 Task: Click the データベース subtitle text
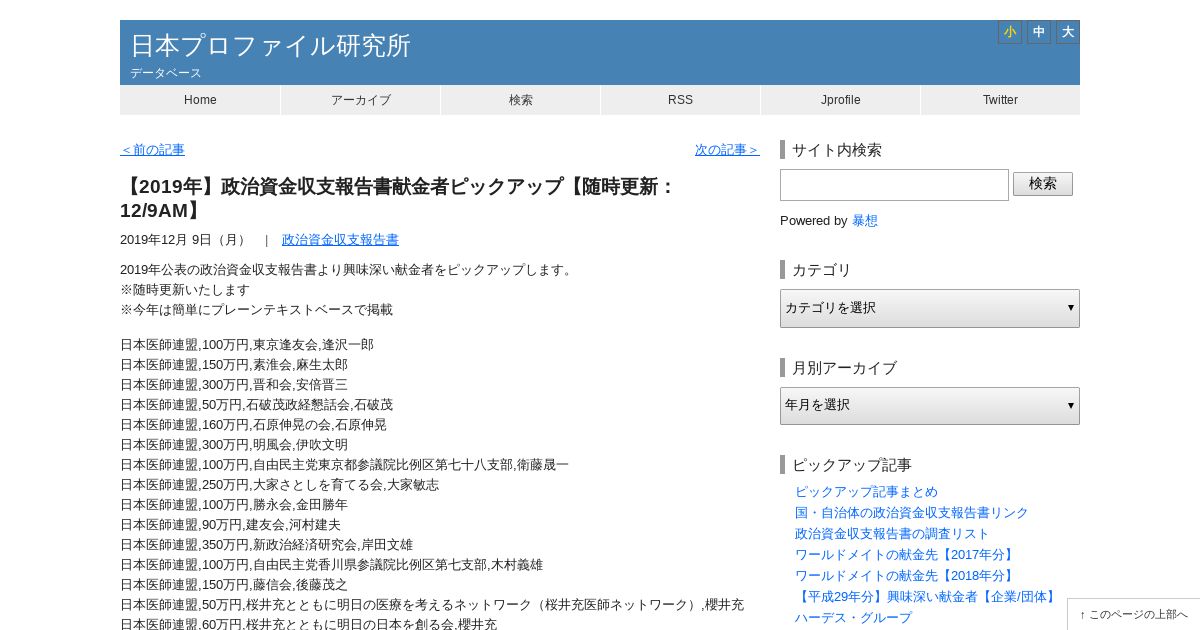click(x=166, y=73)
